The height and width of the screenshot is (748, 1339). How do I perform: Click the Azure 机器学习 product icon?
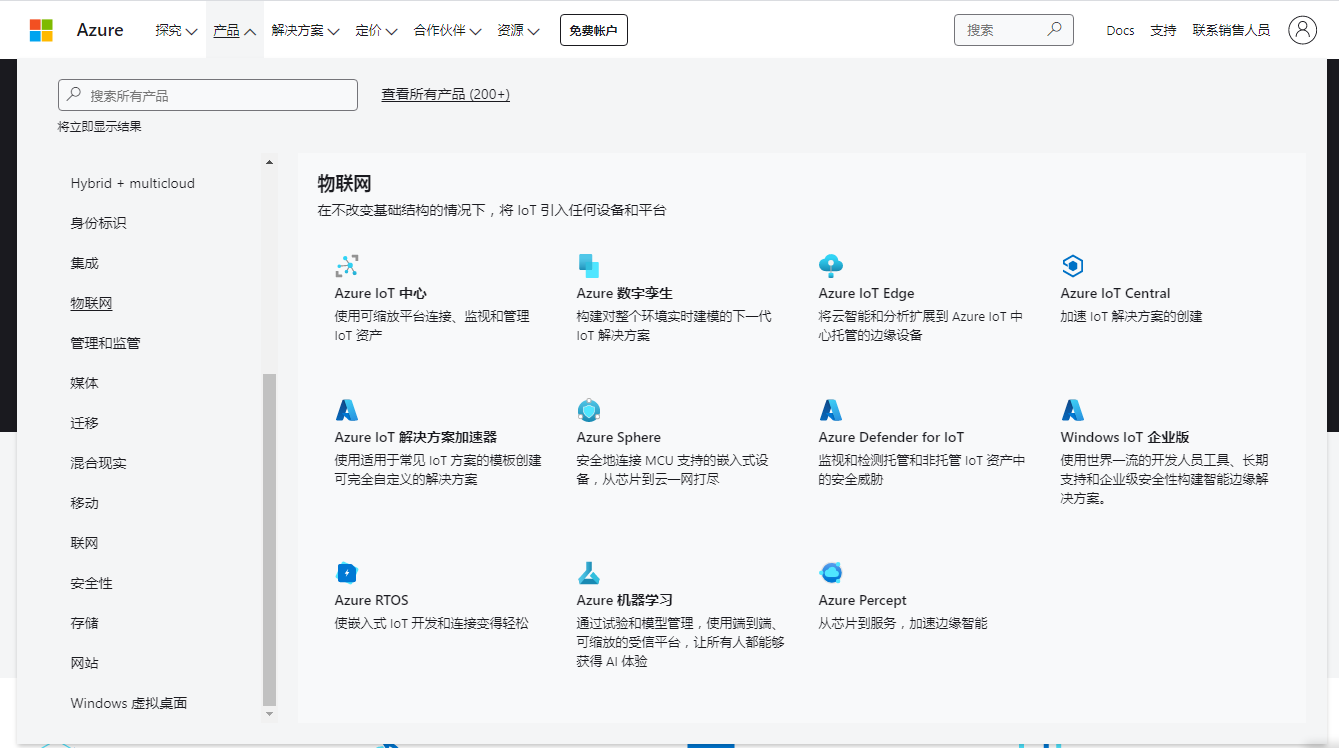[588, 573]
